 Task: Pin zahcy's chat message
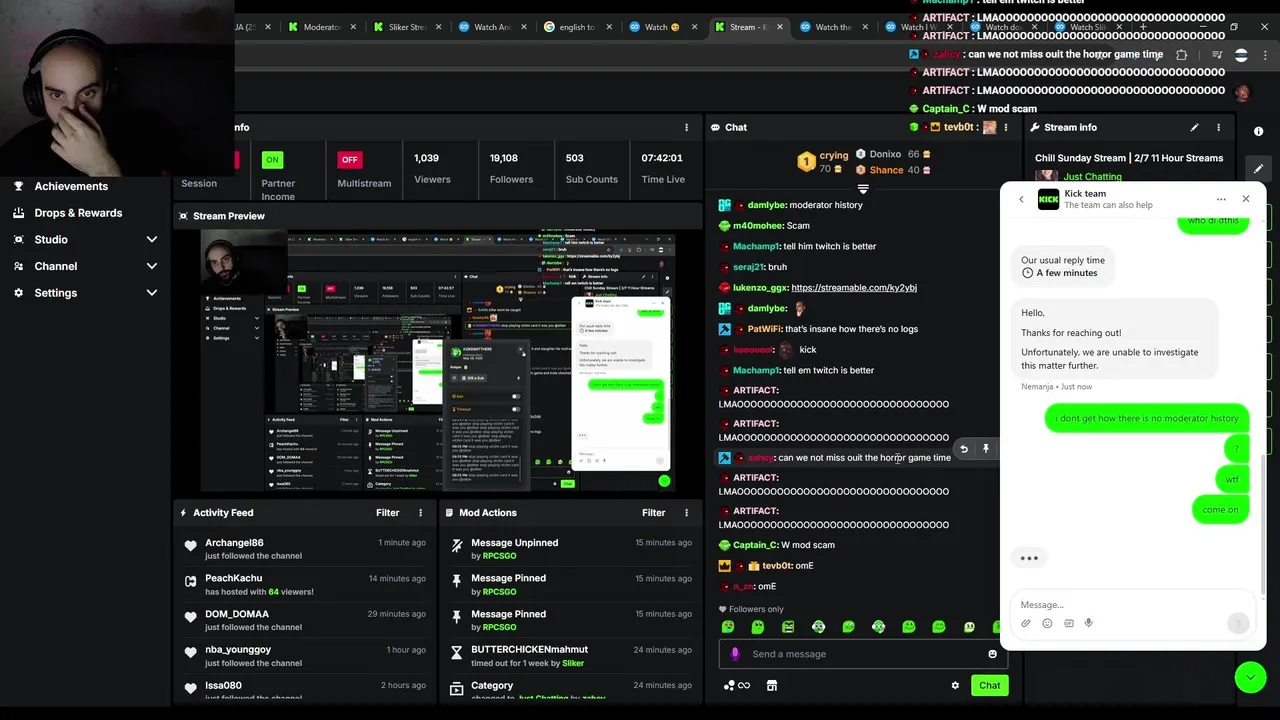click(986, 449)
